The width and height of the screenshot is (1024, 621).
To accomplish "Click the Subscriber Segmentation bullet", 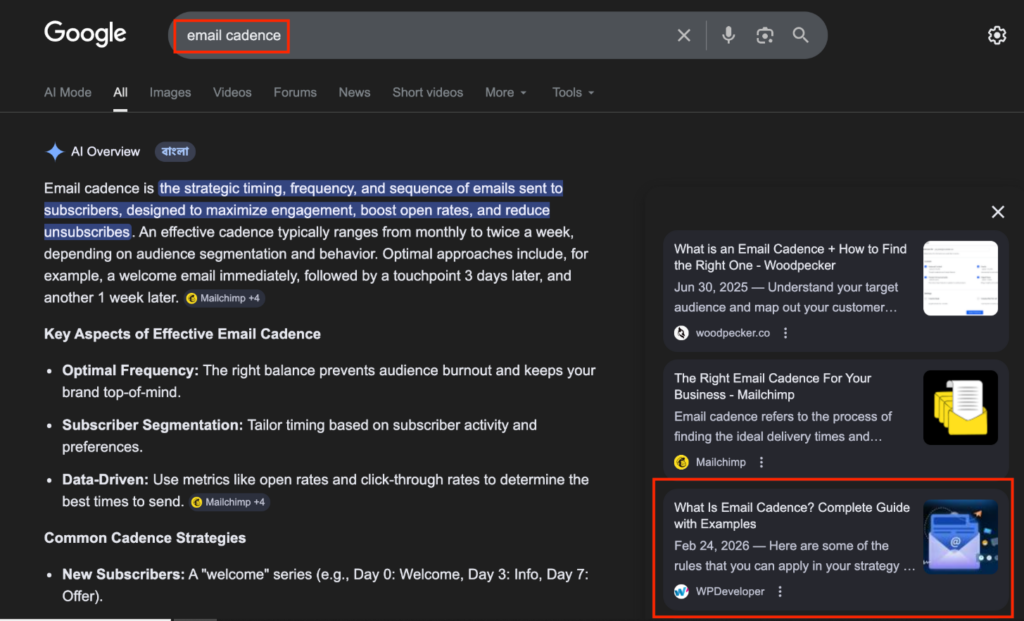I will coord(299,436).
